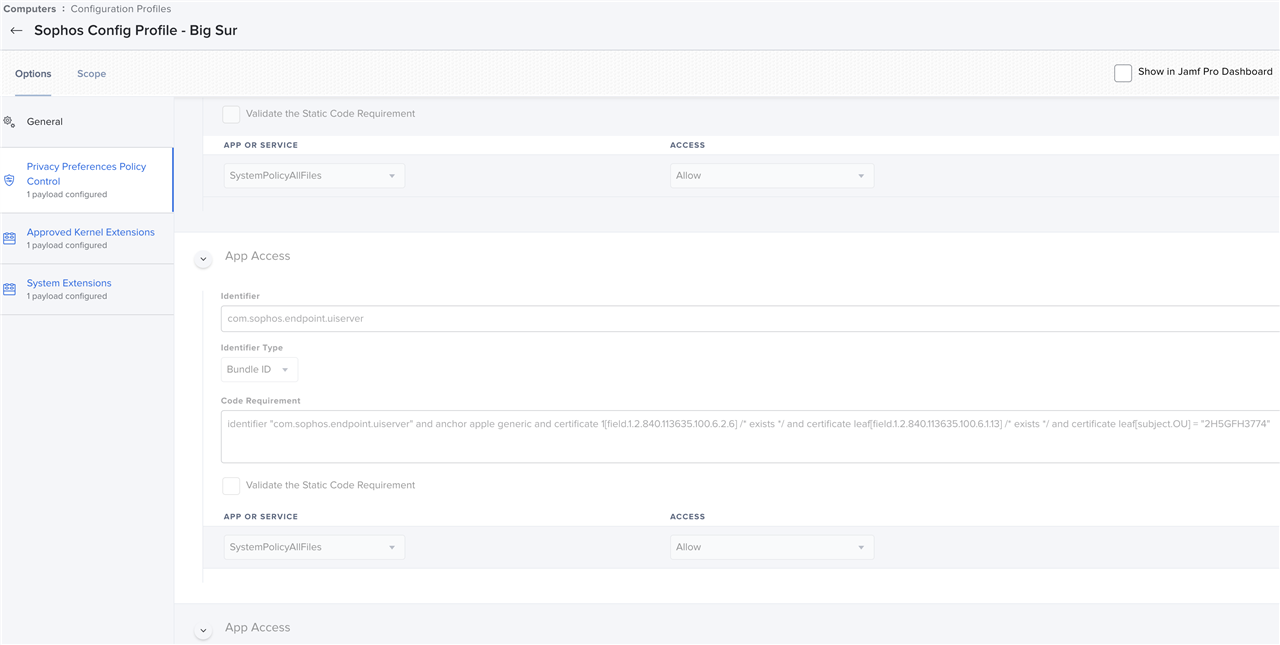Click the Approved Kernel Extensions icon
The image size is (1280, 645).
[x=9, y=238]
